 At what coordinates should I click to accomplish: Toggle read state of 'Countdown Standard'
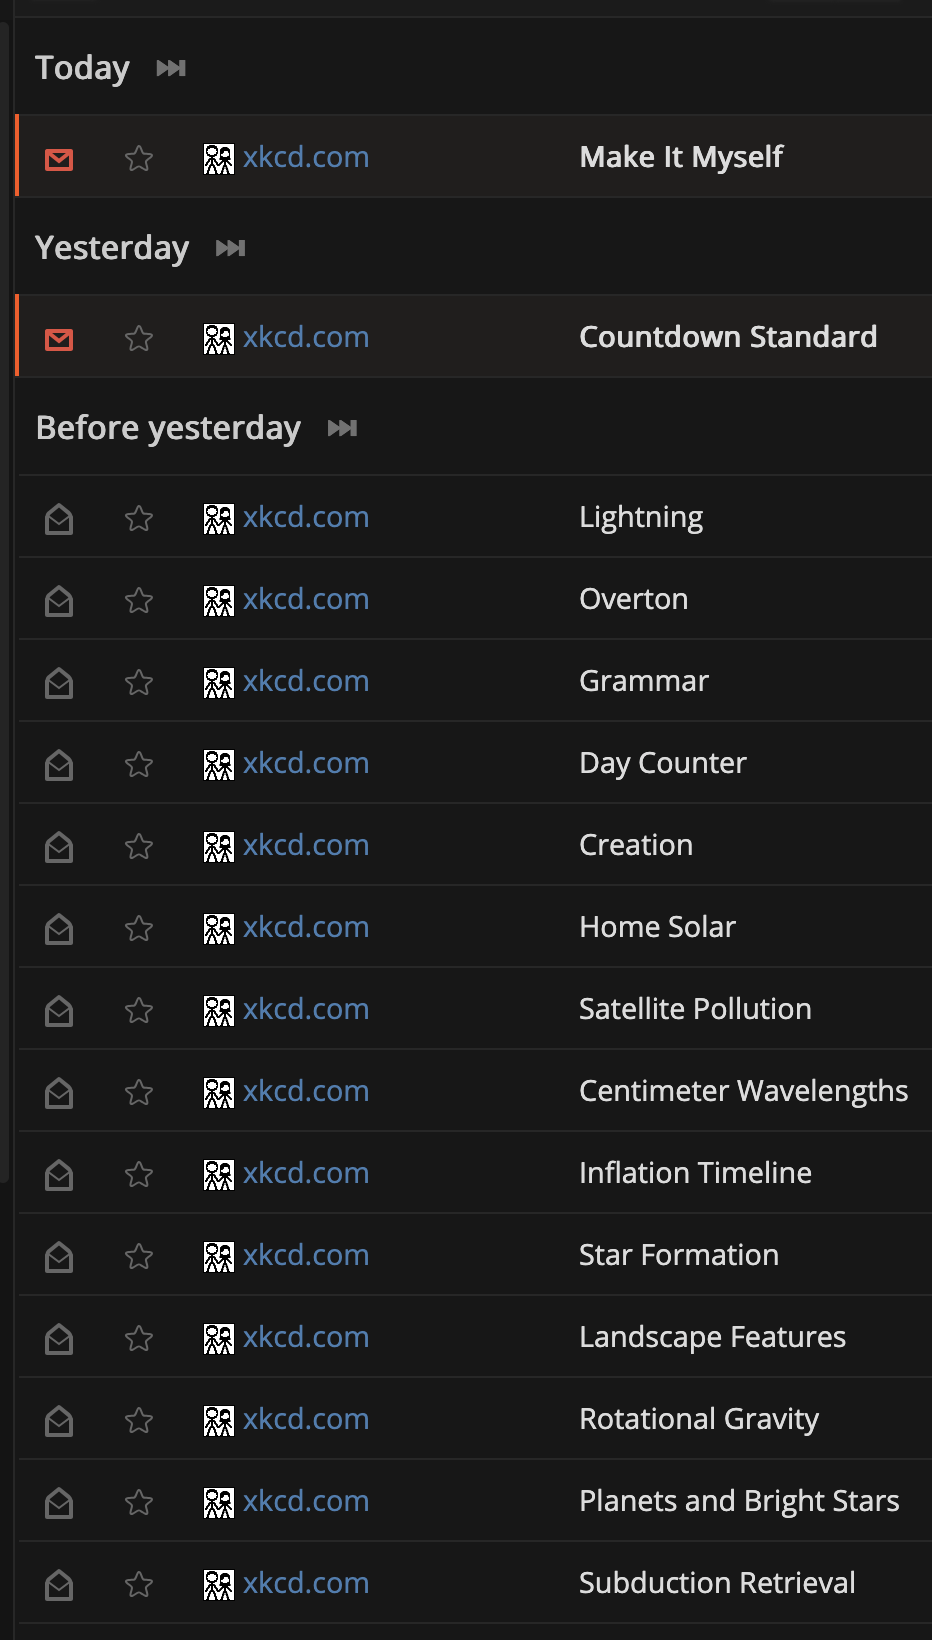tap(59, 338)
